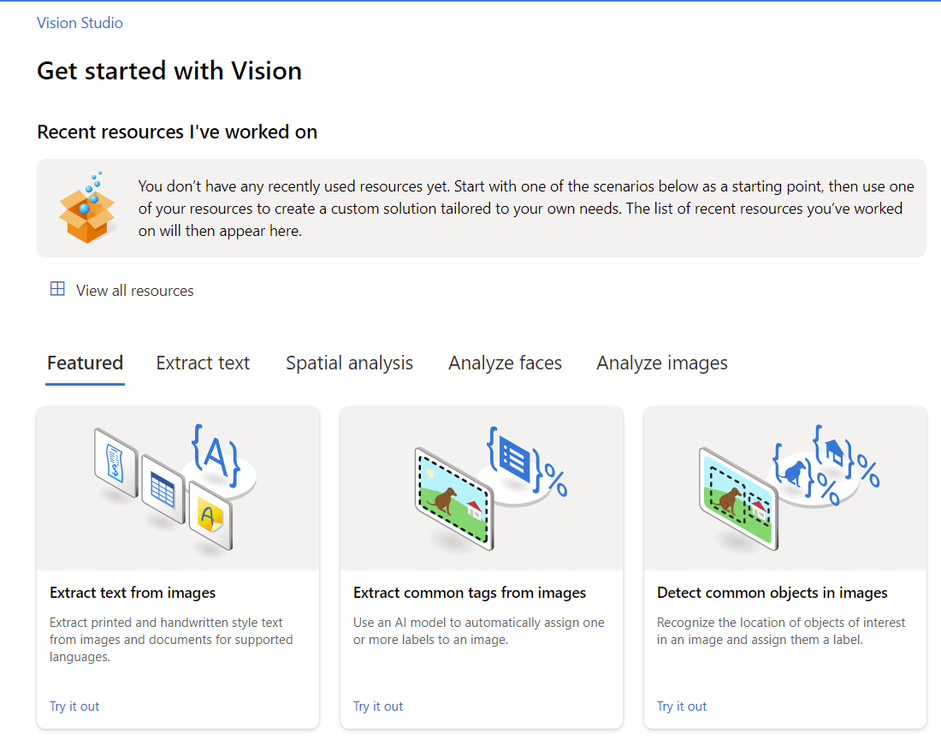The height and width of the screenshot is (738, 941).
Task: Click the Recent resources I've worked on heading
Action: [x=177, y=132]
